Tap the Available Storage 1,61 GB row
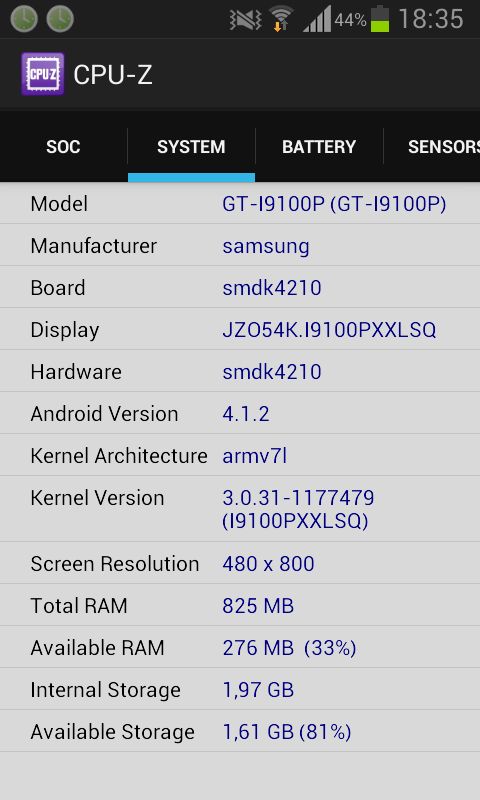This screenshot has width=480, height=800. [240, 731]
